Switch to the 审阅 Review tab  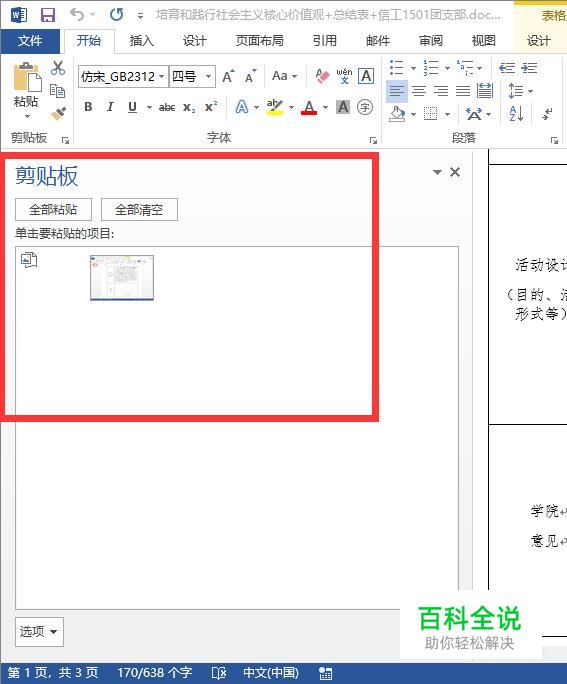pyautogui.click(x=431, y=41)
